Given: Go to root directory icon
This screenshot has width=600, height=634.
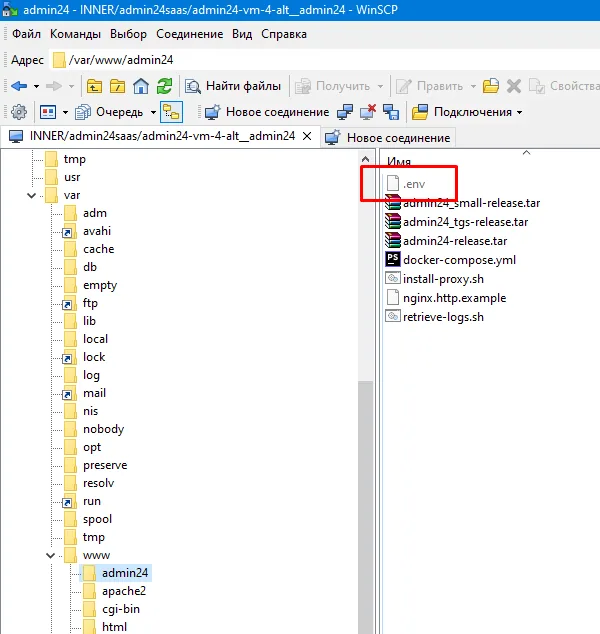Looking at the screenshot, I should click(x=117, y=86).
